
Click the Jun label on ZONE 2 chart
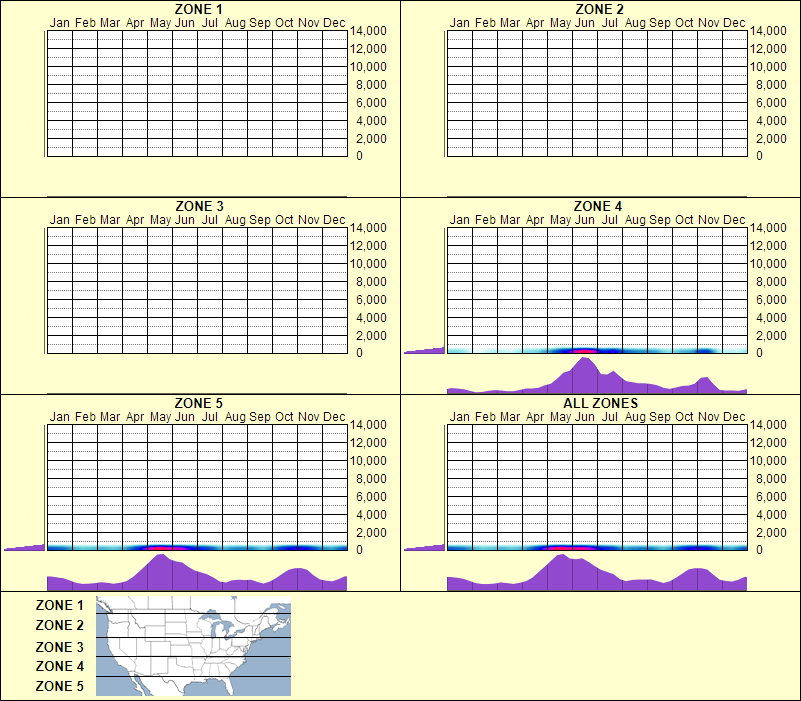click(x=585, y=23)
